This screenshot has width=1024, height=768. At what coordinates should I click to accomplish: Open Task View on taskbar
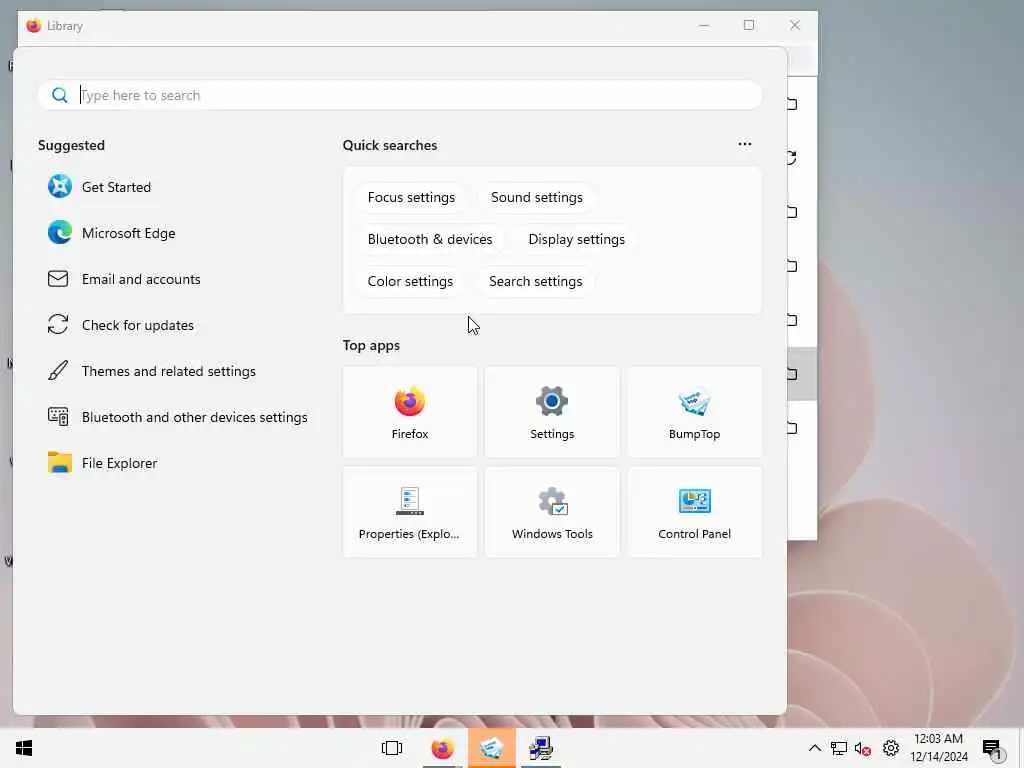392,748
